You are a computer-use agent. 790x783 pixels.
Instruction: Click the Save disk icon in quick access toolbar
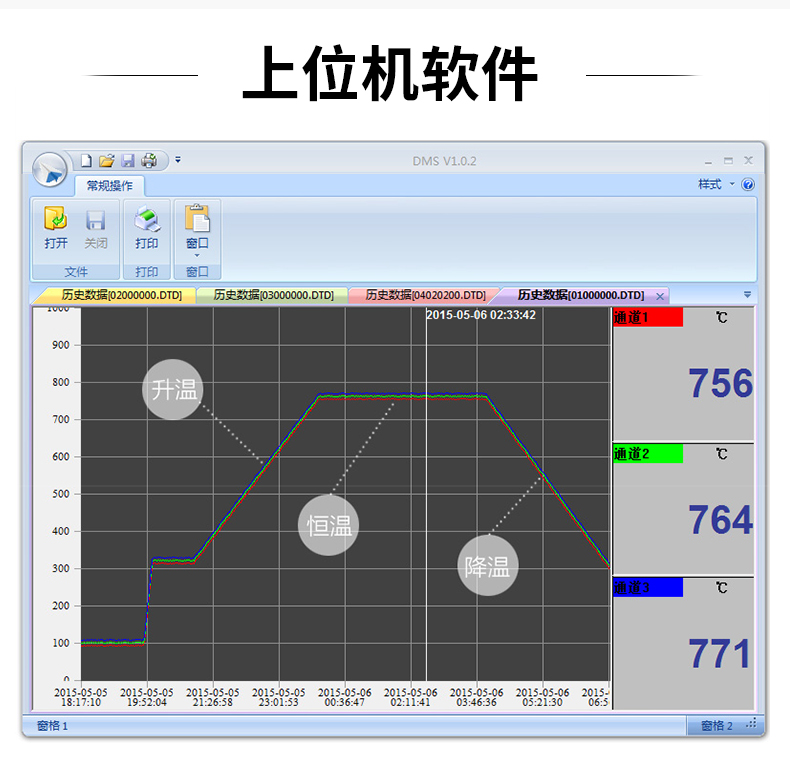click(x=128, y=160)
